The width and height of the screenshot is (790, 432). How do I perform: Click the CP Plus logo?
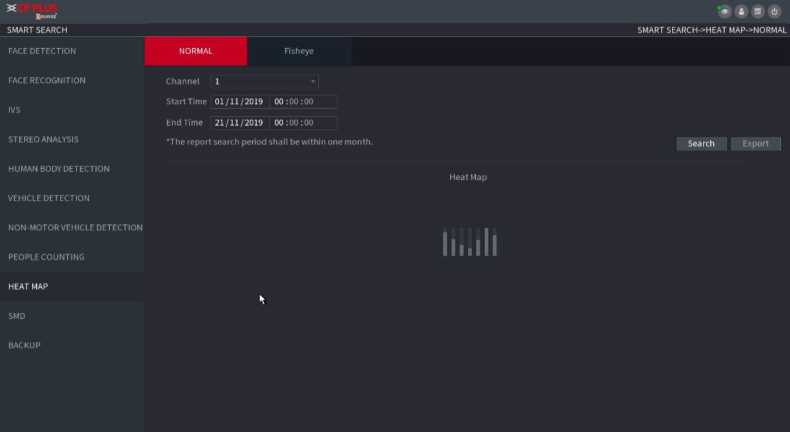tap(32, 11)
